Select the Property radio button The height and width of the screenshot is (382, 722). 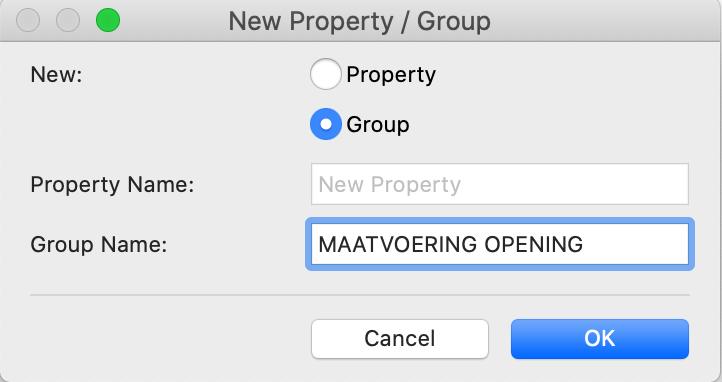(x=326, y=74)
